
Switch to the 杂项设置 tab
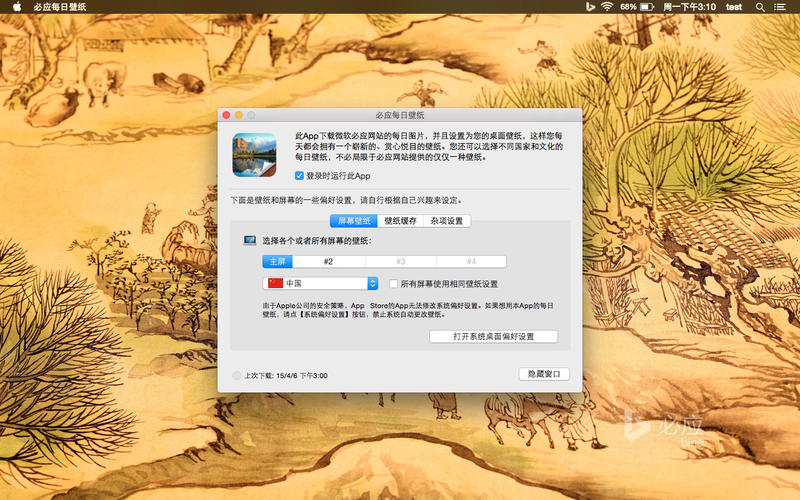click(446, 221)
